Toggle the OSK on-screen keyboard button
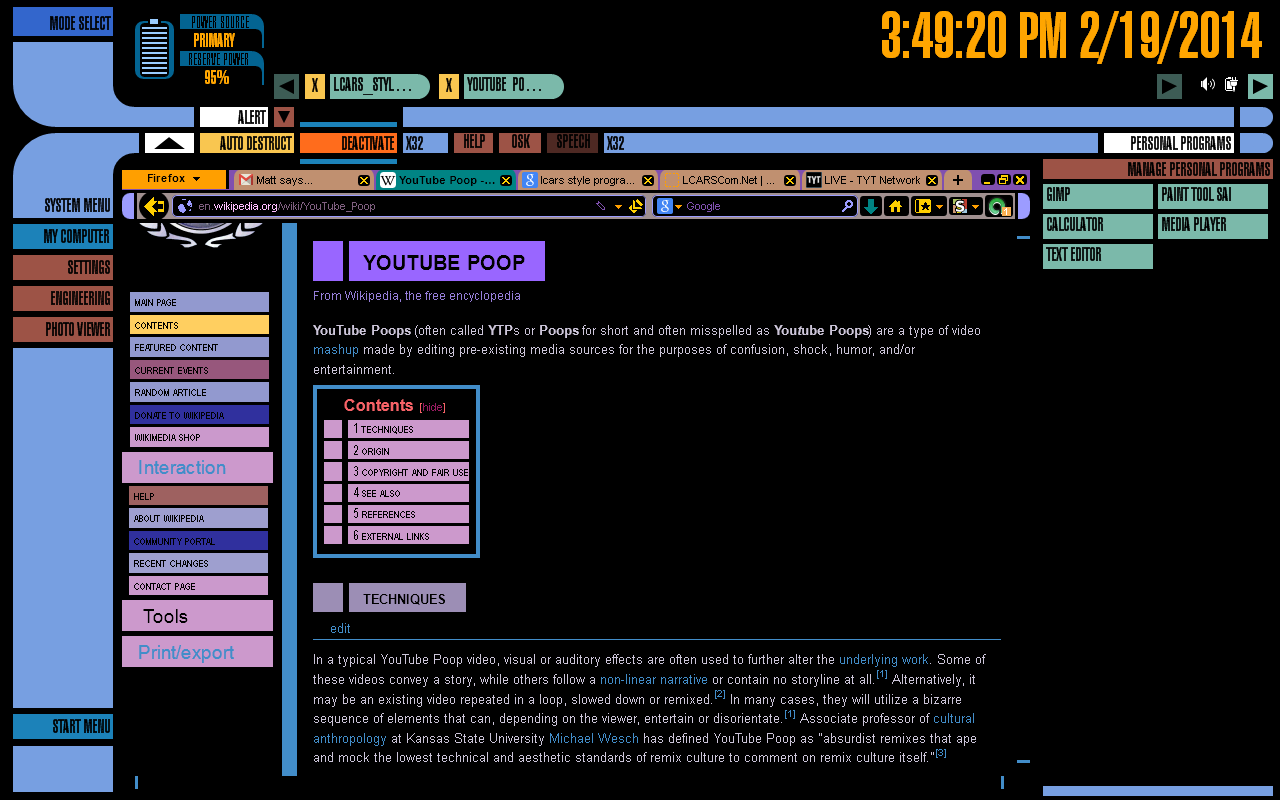Screen dimensions: 1280x802 pyautogui.click(x=520, y=143)
